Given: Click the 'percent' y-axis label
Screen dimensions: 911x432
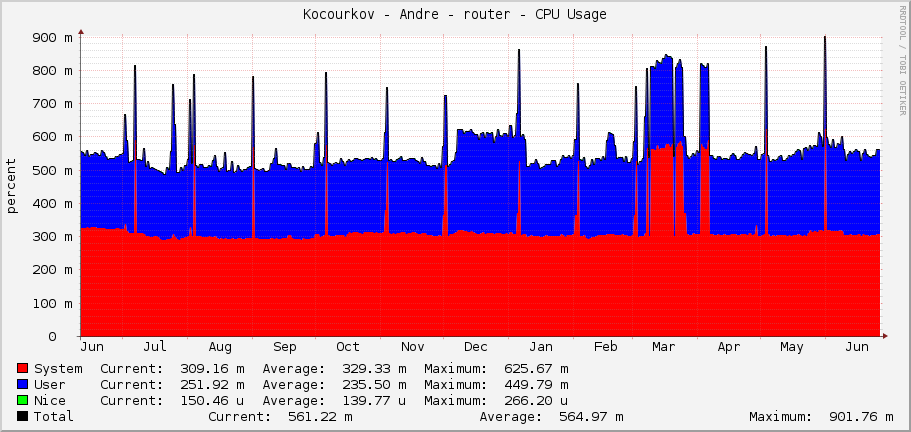Looking at the screenshot, I should click(12, 186).
